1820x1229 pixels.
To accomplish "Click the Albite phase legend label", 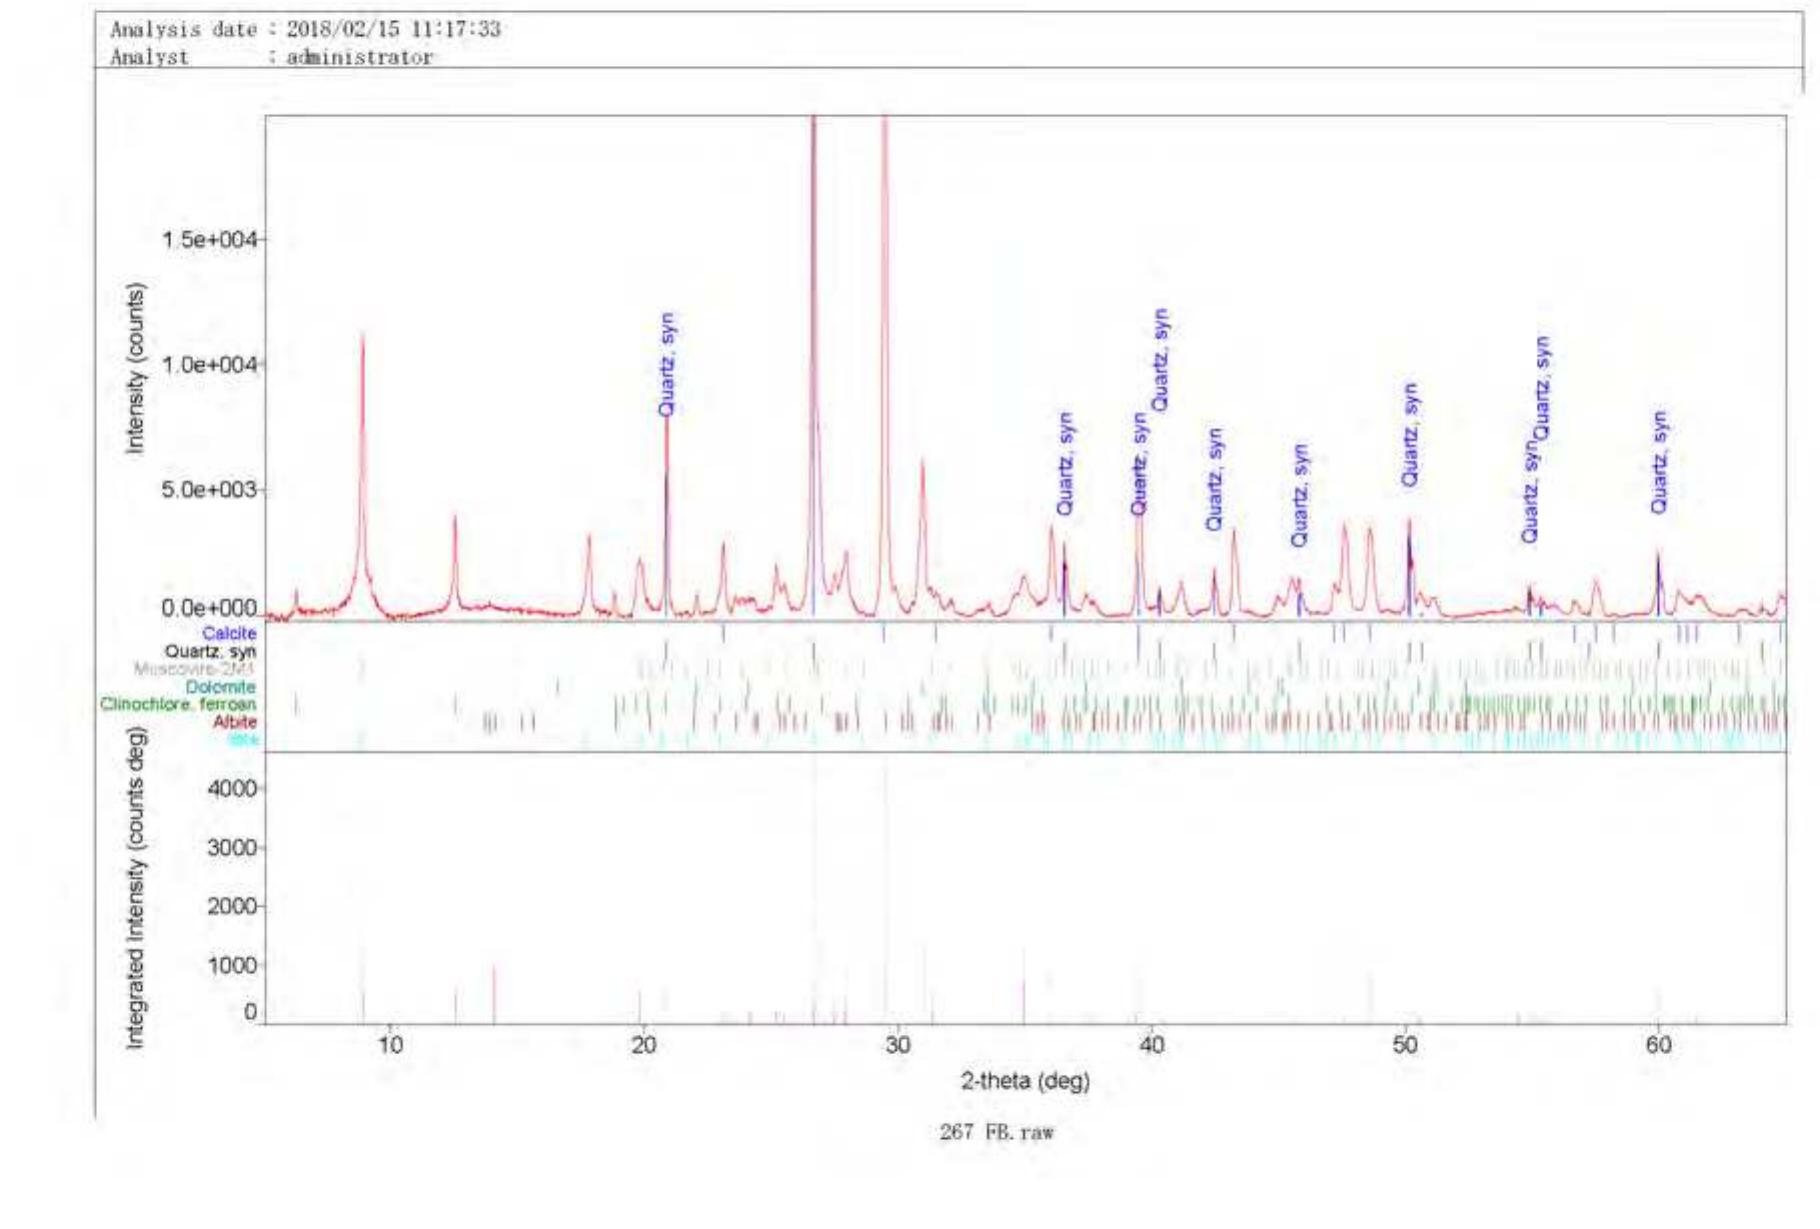I will pos(234,722).
